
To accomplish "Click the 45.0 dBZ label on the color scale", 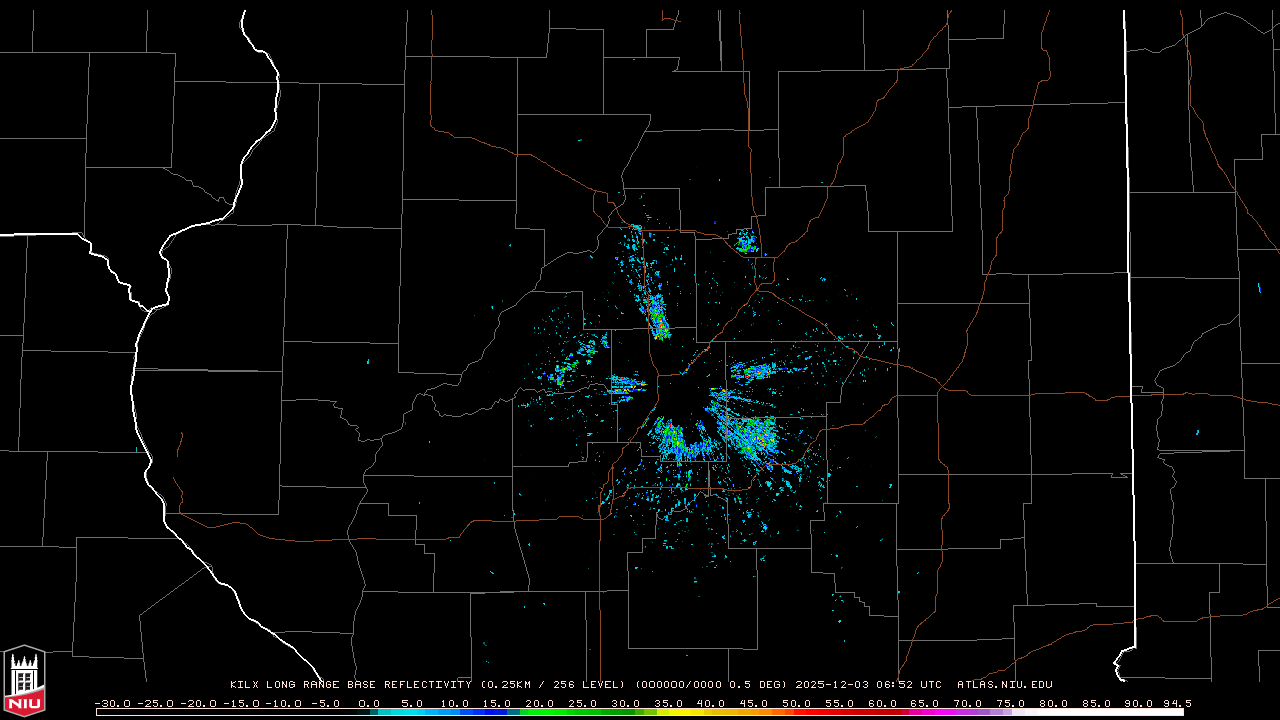I will point(754,703).
